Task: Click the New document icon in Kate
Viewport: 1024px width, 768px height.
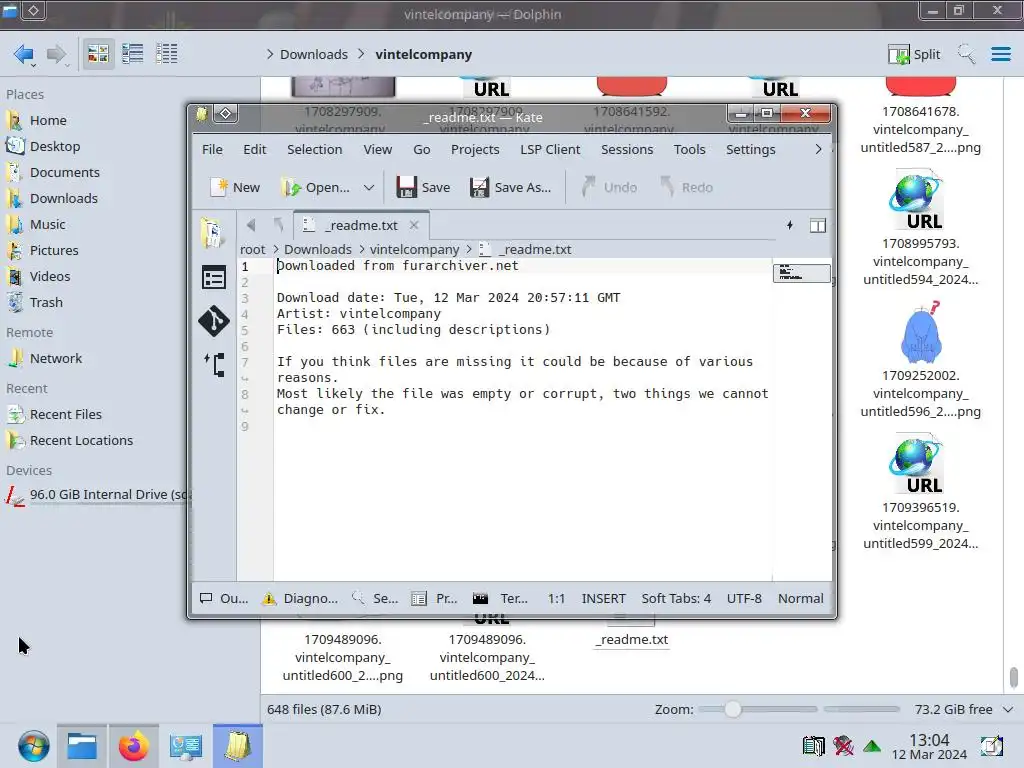Action: (x=234, y=187)
